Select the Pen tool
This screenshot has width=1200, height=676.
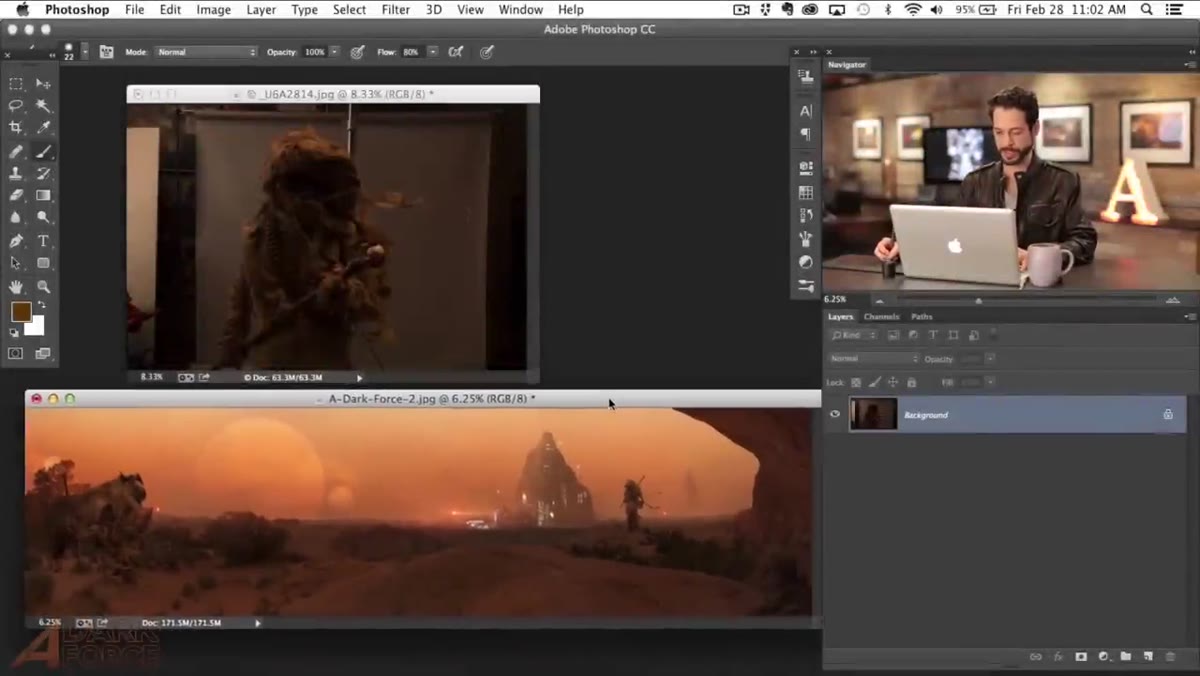click(x=16, y=241)
